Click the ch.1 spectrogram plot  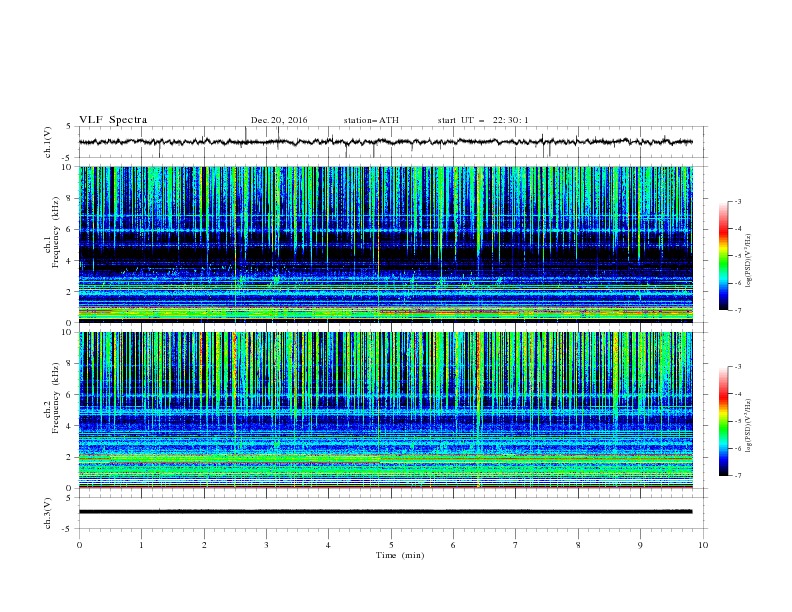[x=385, y=244]
